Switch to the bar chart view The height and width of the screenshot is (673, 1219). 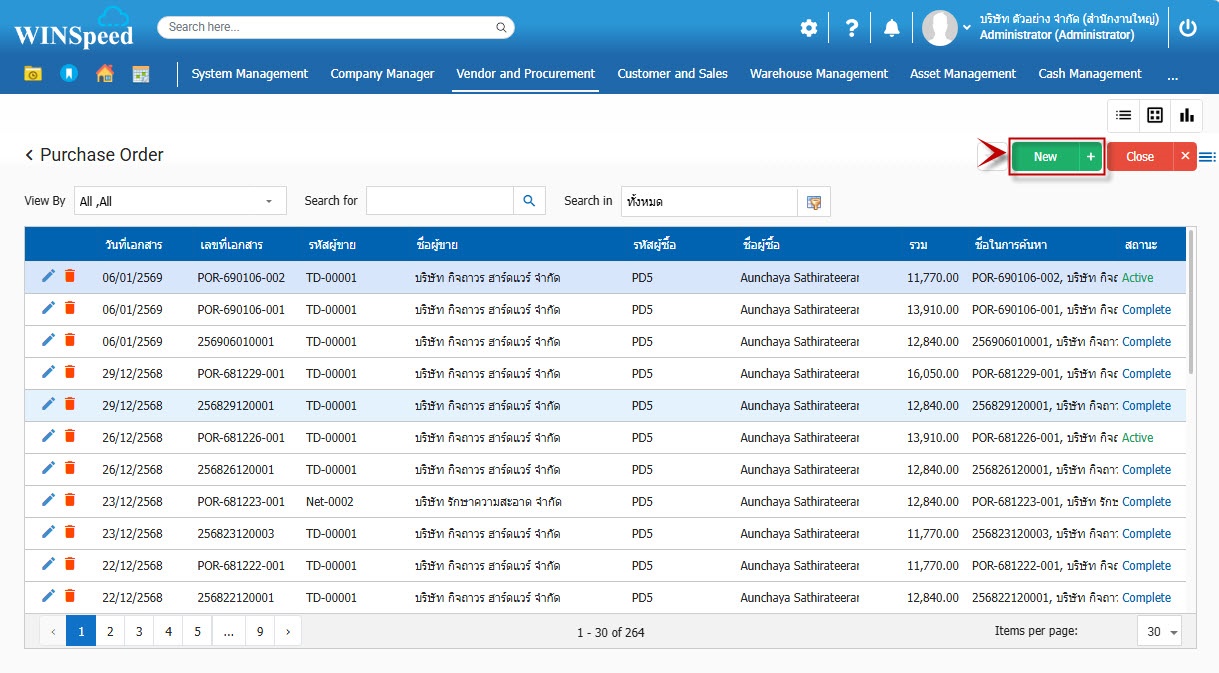tap(1186, 115)
